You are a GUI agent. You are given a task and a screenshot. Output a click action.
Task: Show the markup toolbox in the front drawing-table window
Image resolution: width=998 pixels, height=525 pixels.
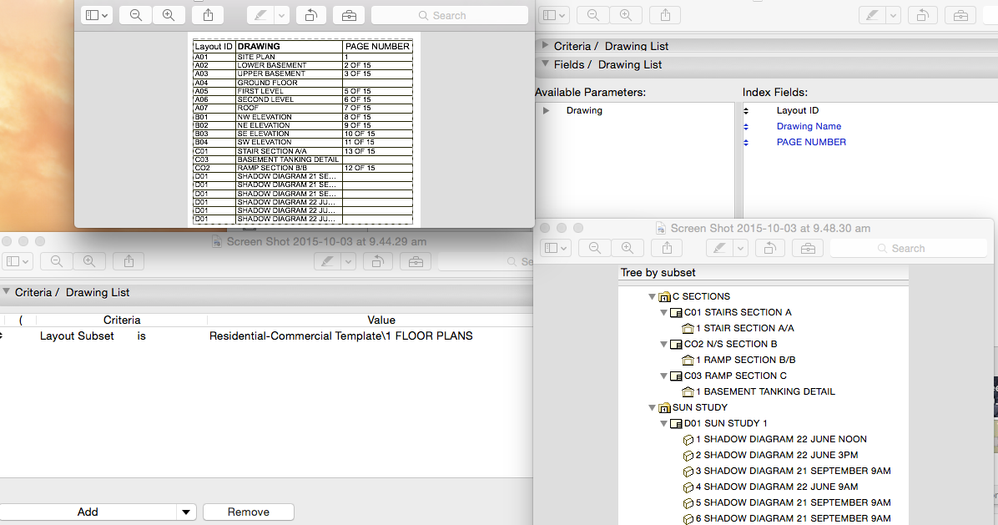click(349, 15)
